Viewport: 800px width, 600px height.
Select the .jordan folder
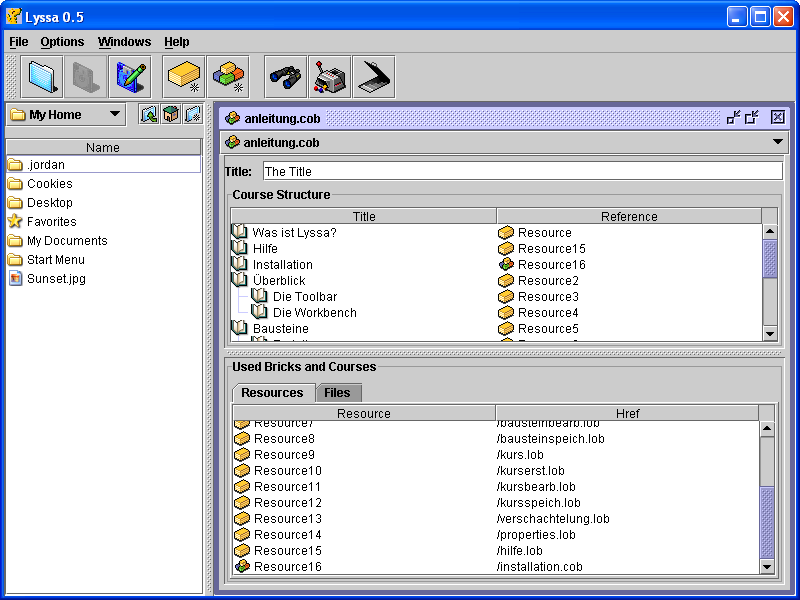(x=103, y=164)
